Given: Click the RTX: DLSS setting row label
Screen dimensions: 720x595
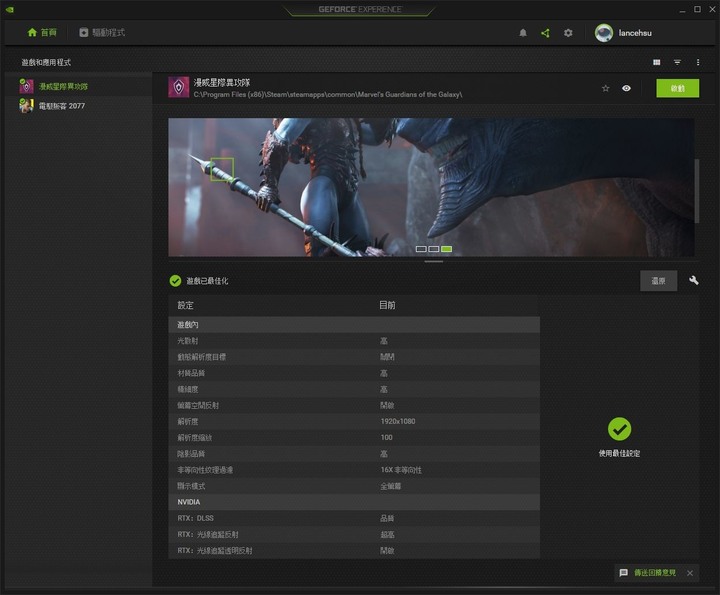Looking at the screenshot, I should [x=196, y=518].
